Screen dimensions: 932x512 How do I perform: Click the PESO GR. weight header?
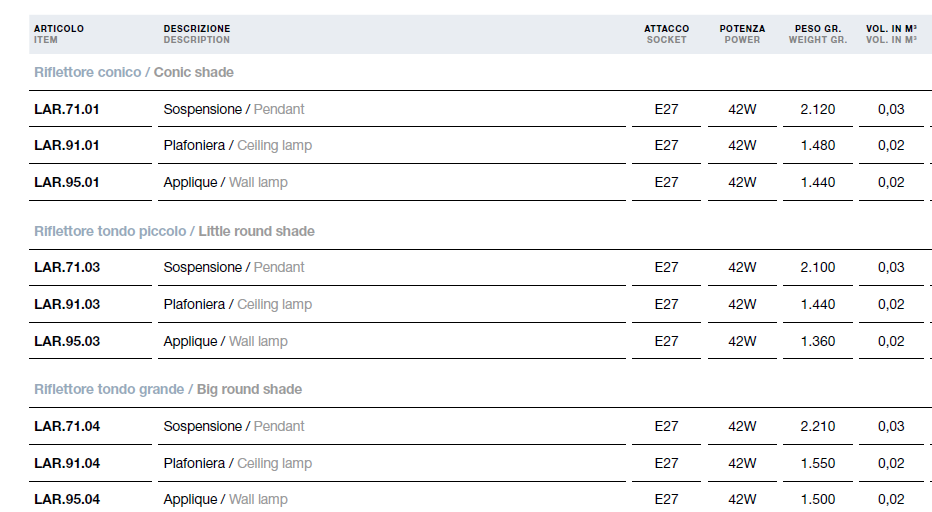point(818,34)
